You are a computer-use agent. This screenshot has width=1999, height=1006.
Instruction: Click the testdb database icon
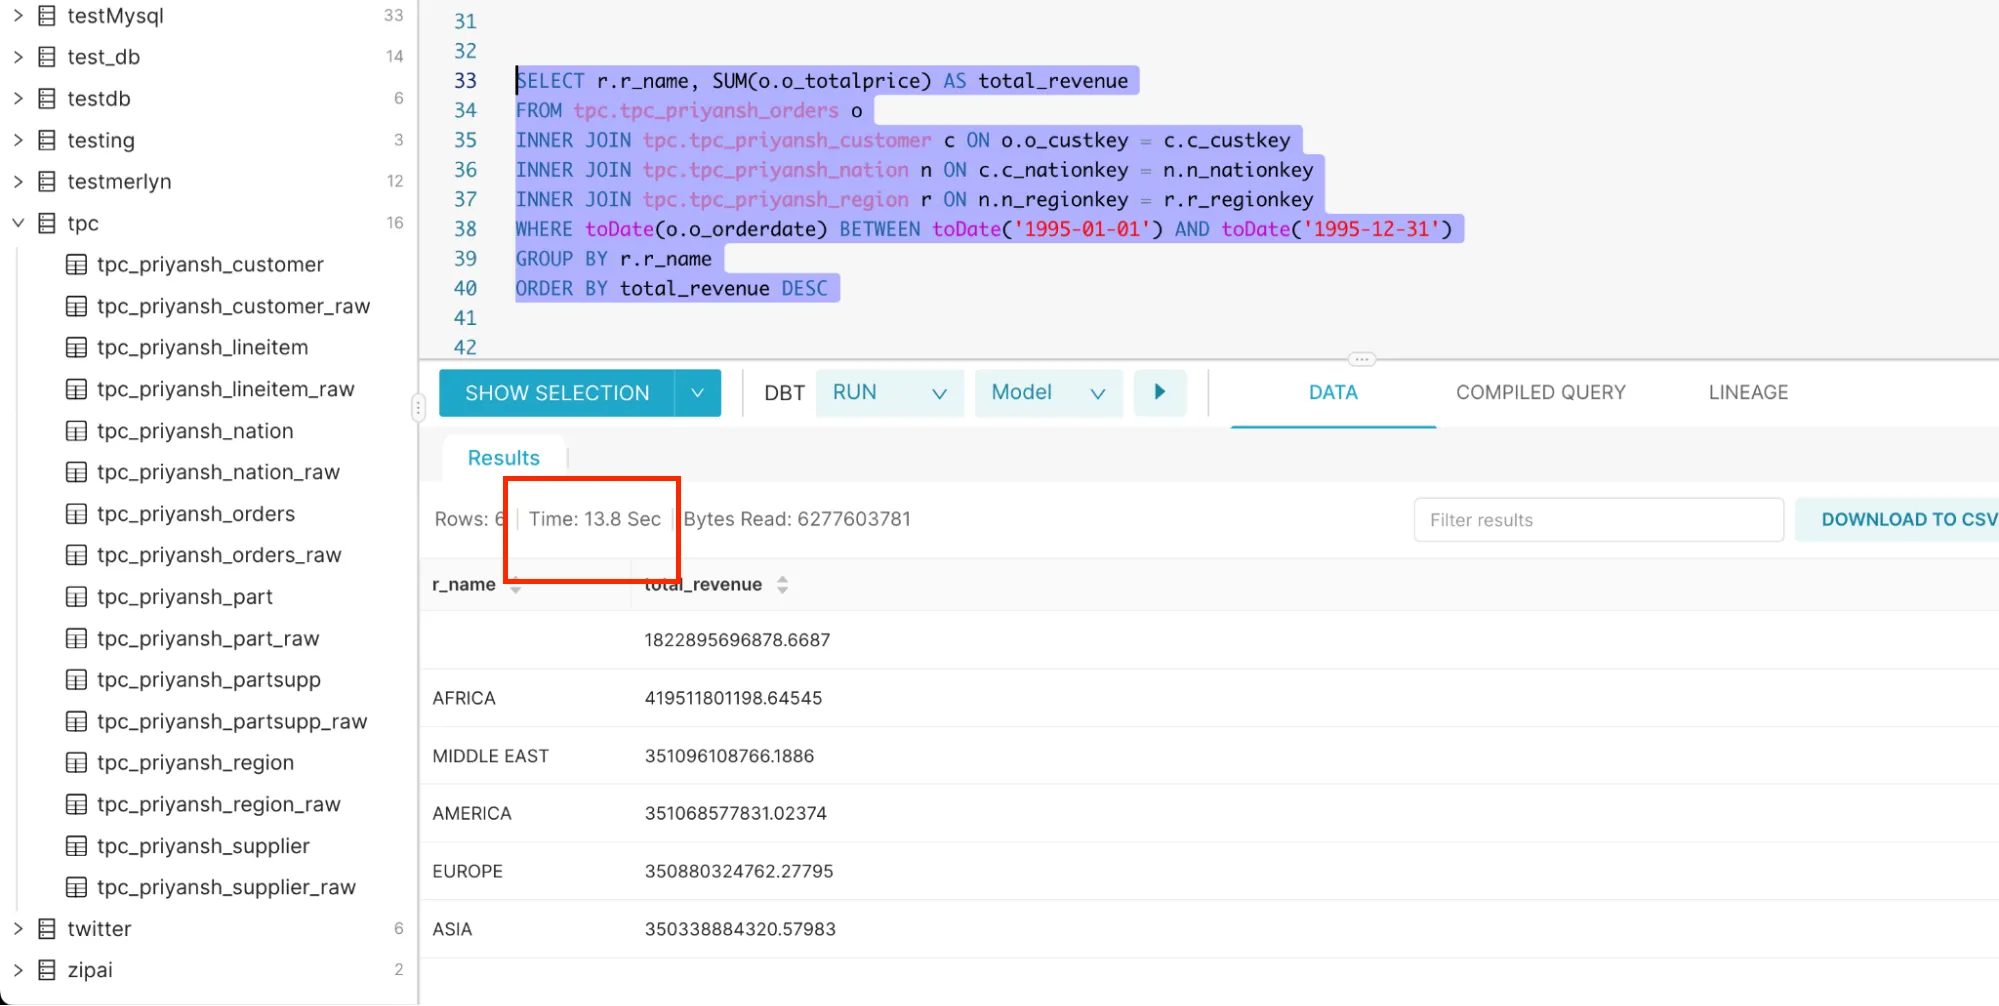point(47,98)
